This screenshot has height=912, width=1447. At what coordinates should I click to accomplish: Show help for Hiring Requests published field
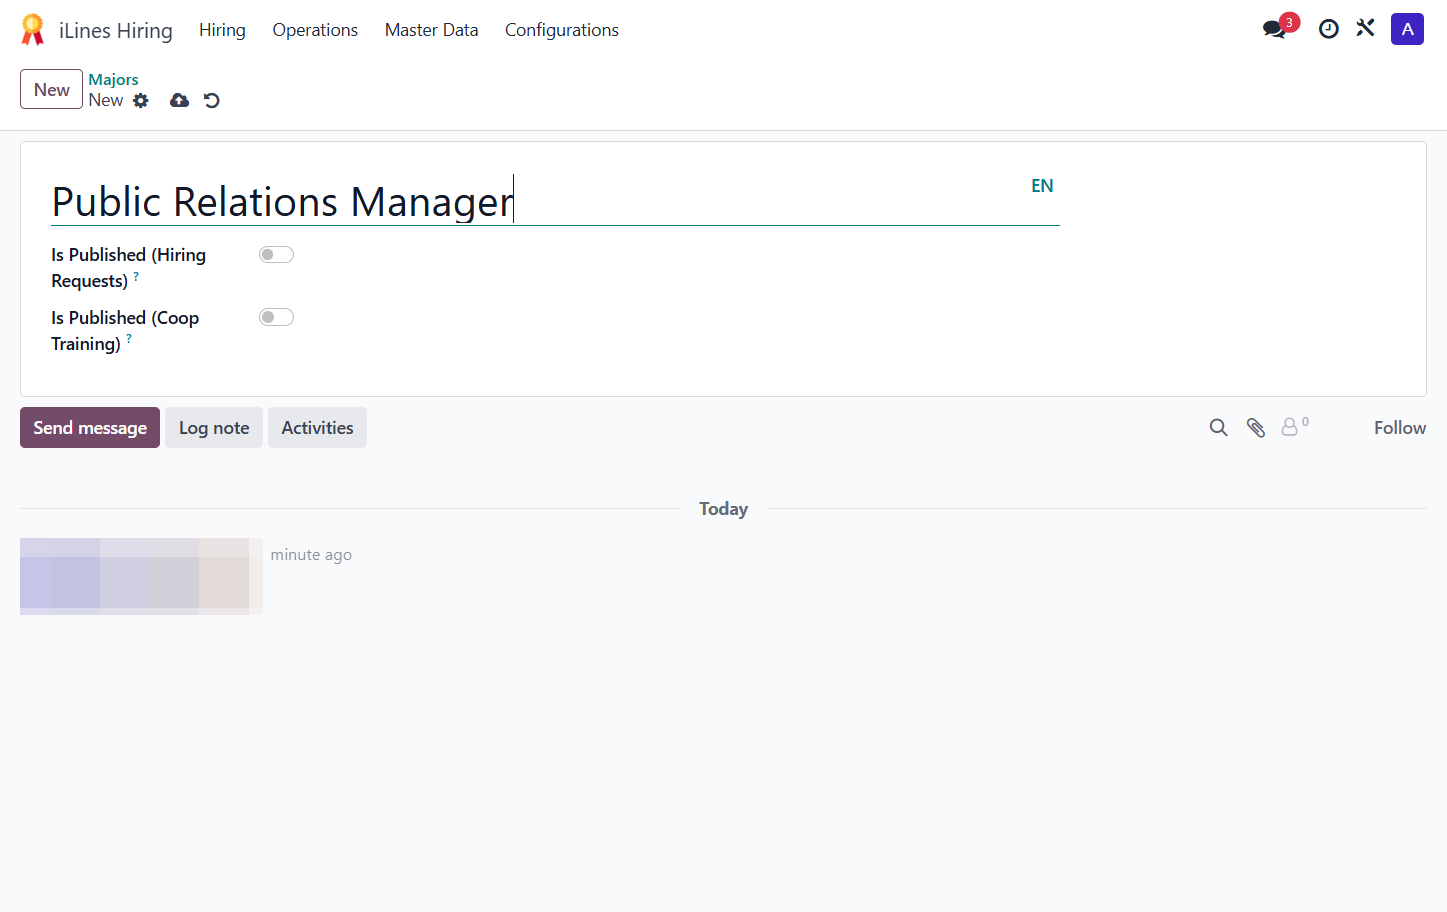[136, 276]
